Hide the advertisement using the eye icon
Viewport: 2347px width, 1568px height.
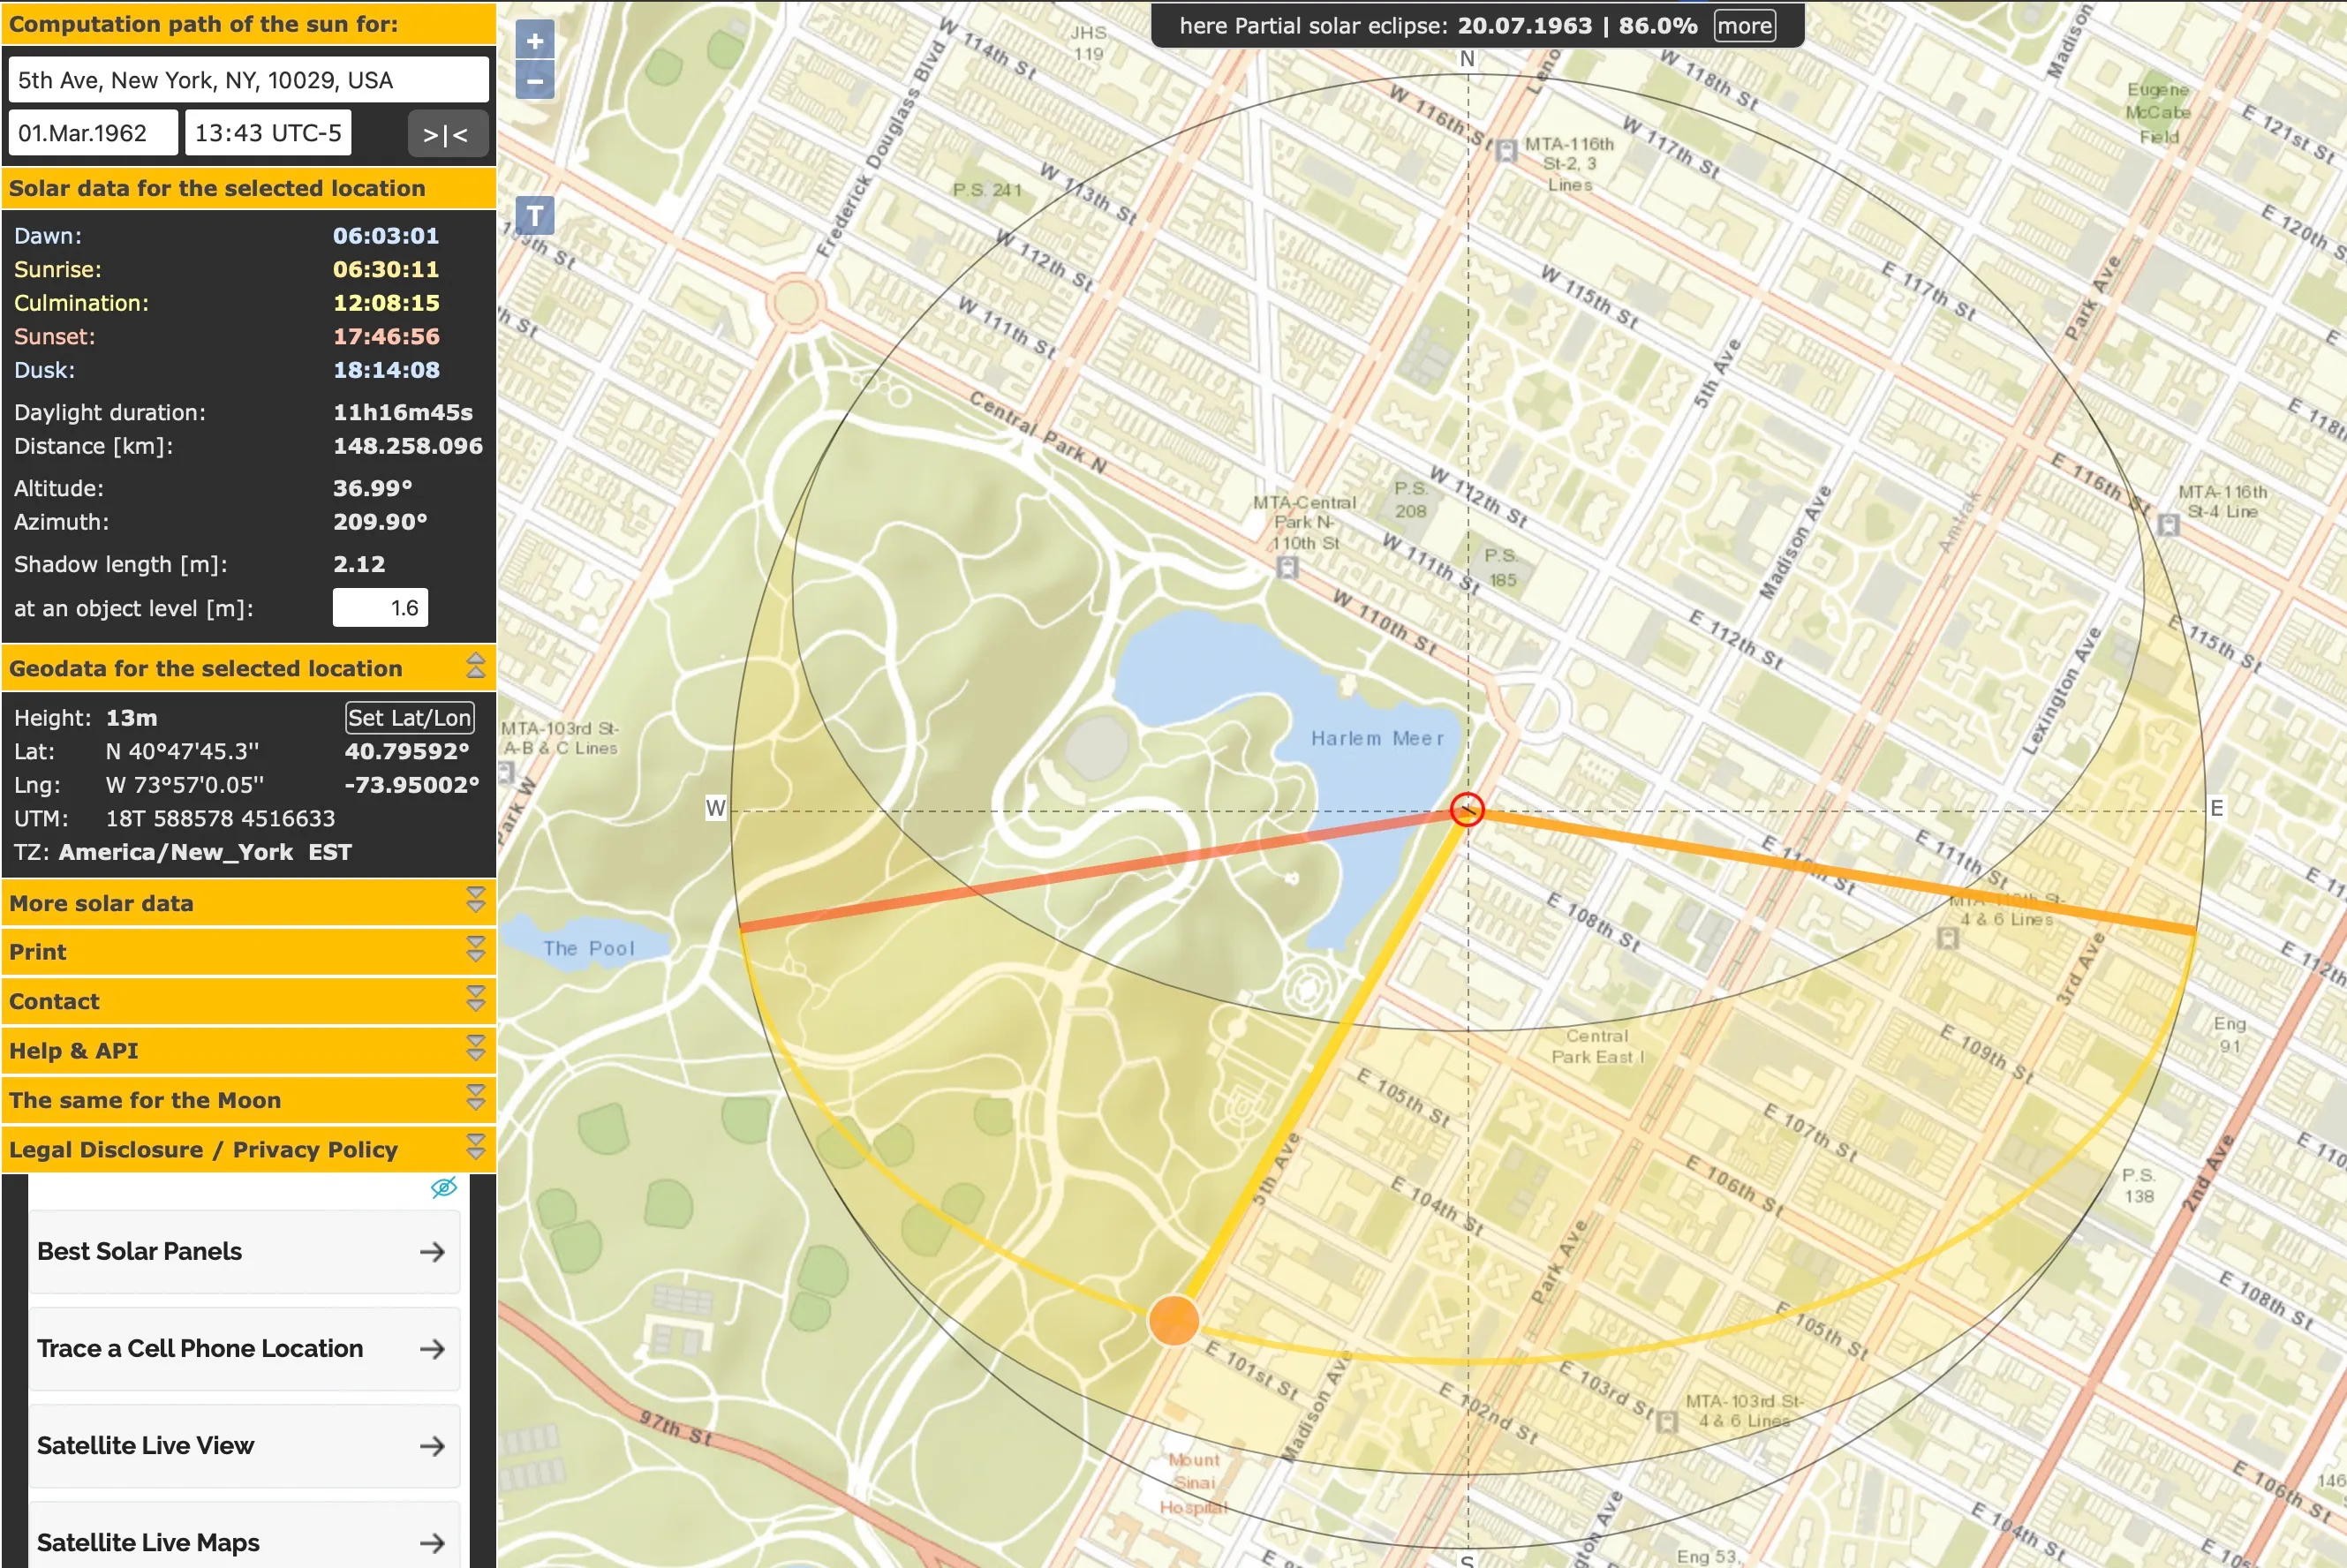click(443, 1188)
